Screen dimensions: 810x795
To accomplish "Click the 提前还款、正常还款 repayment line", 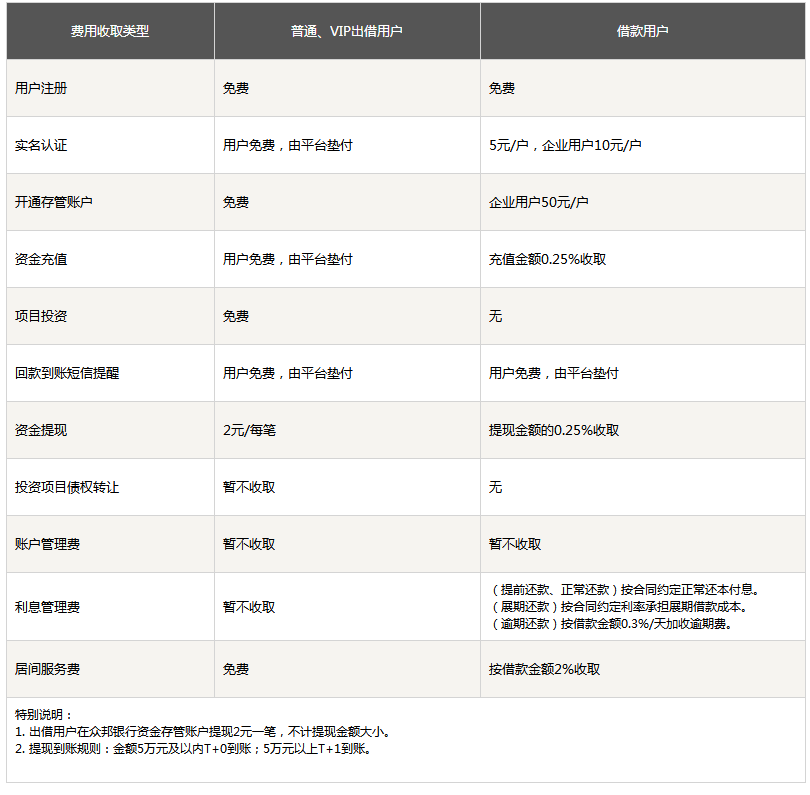I will coord(626,589).
